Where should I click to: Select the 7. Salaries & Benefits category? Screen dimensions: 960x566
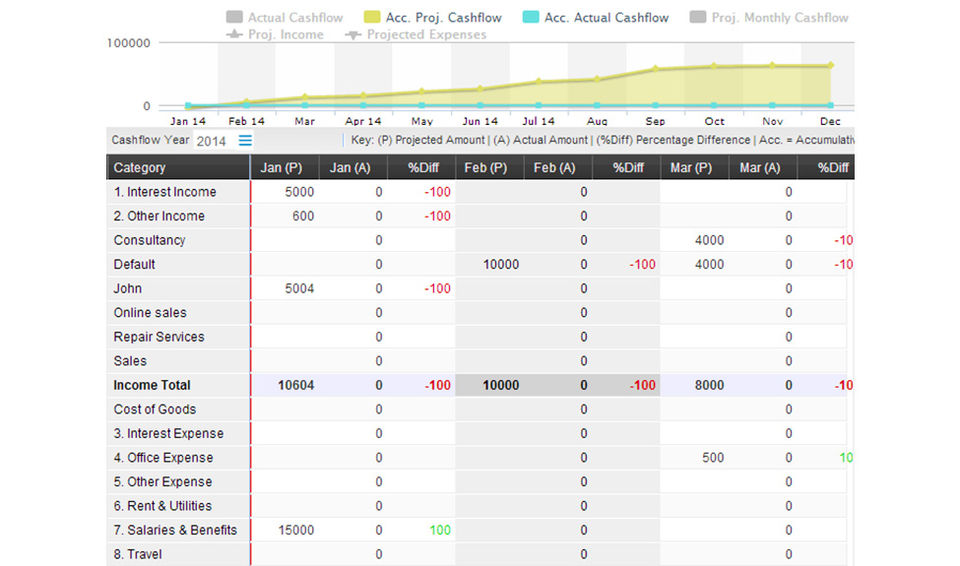(175, 530)
